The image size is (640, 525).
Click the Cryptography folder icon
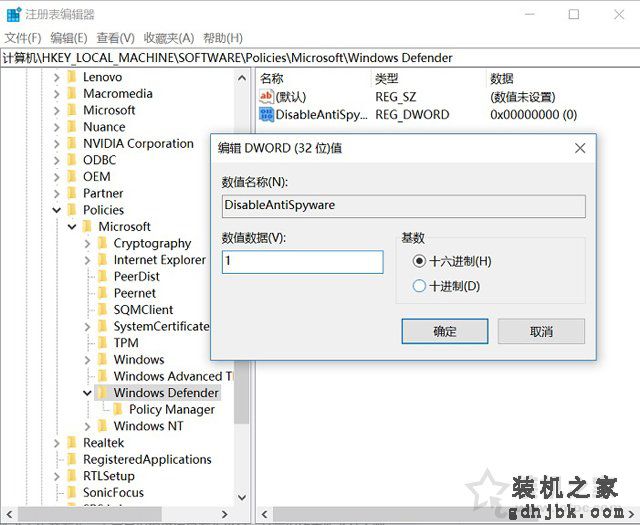(103, 243)
